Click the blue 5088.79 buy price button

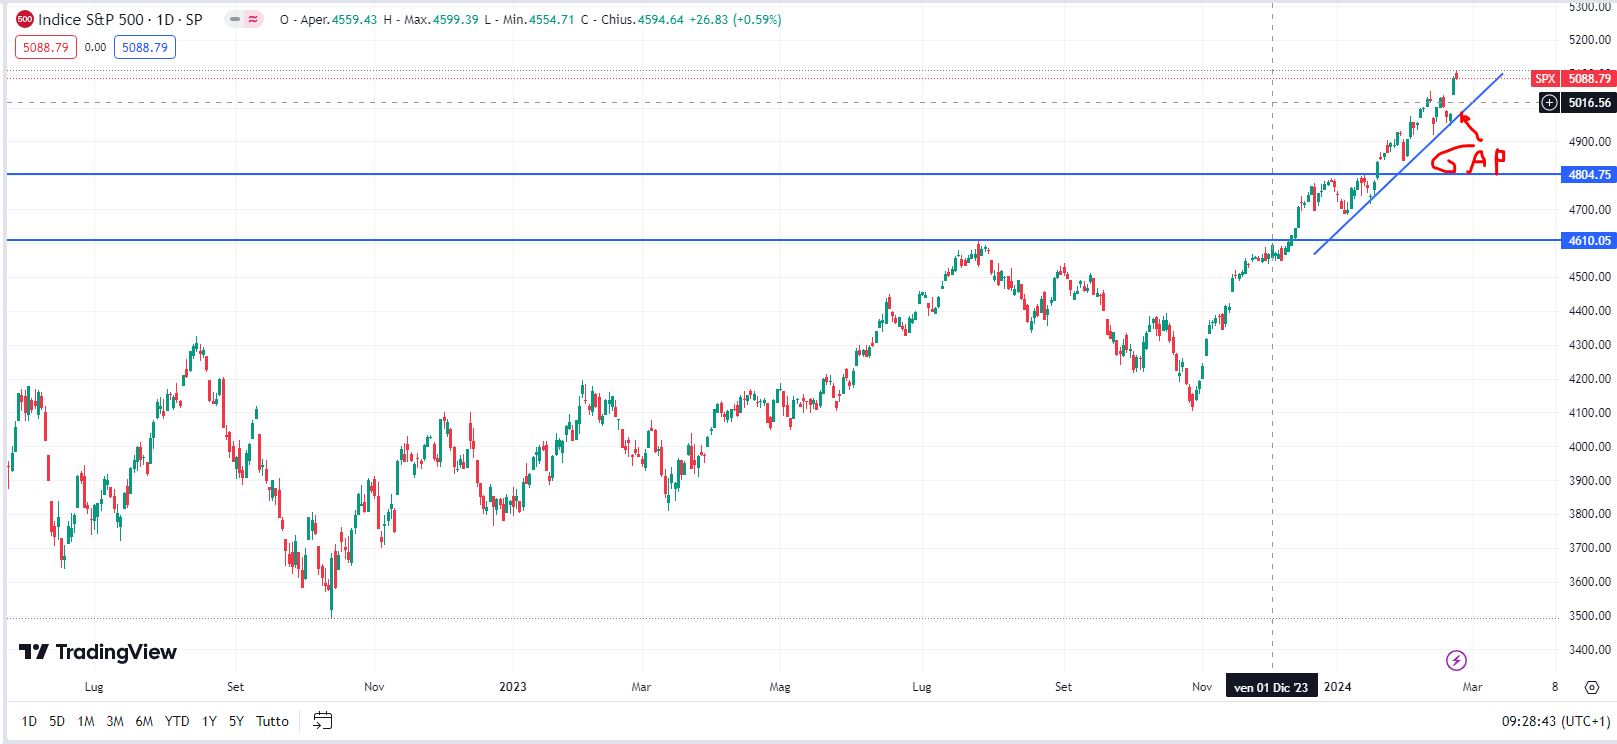point(145,47)
